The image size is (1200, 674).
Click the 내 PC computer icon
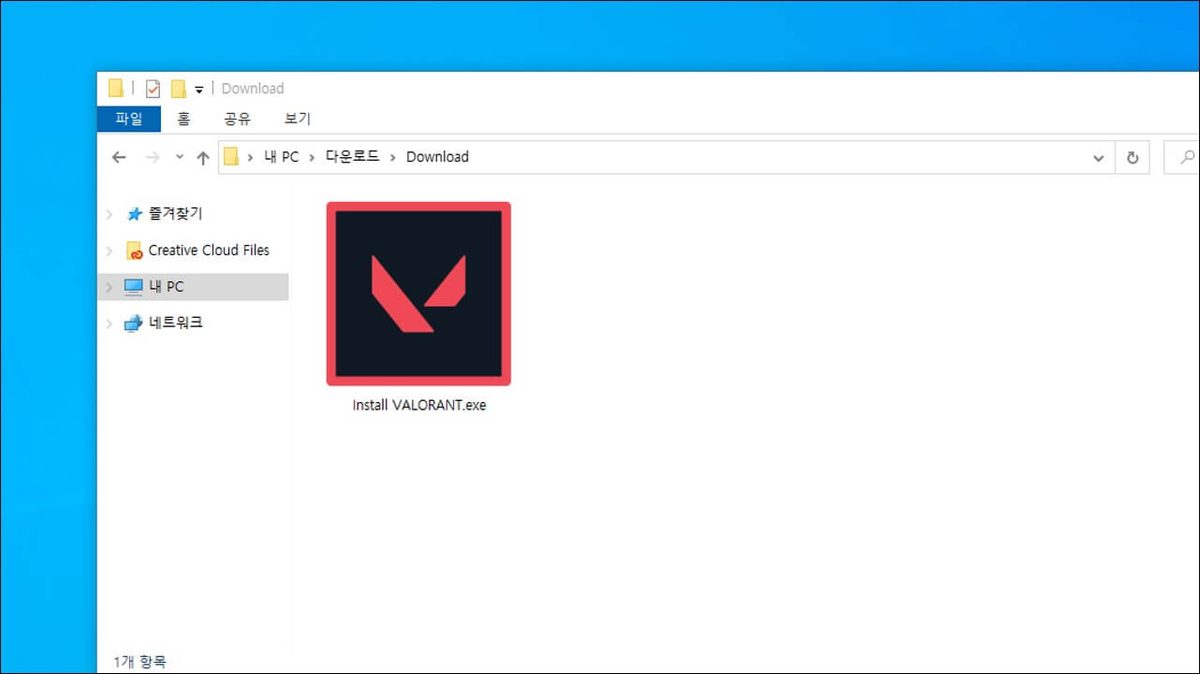coord(133,287)
